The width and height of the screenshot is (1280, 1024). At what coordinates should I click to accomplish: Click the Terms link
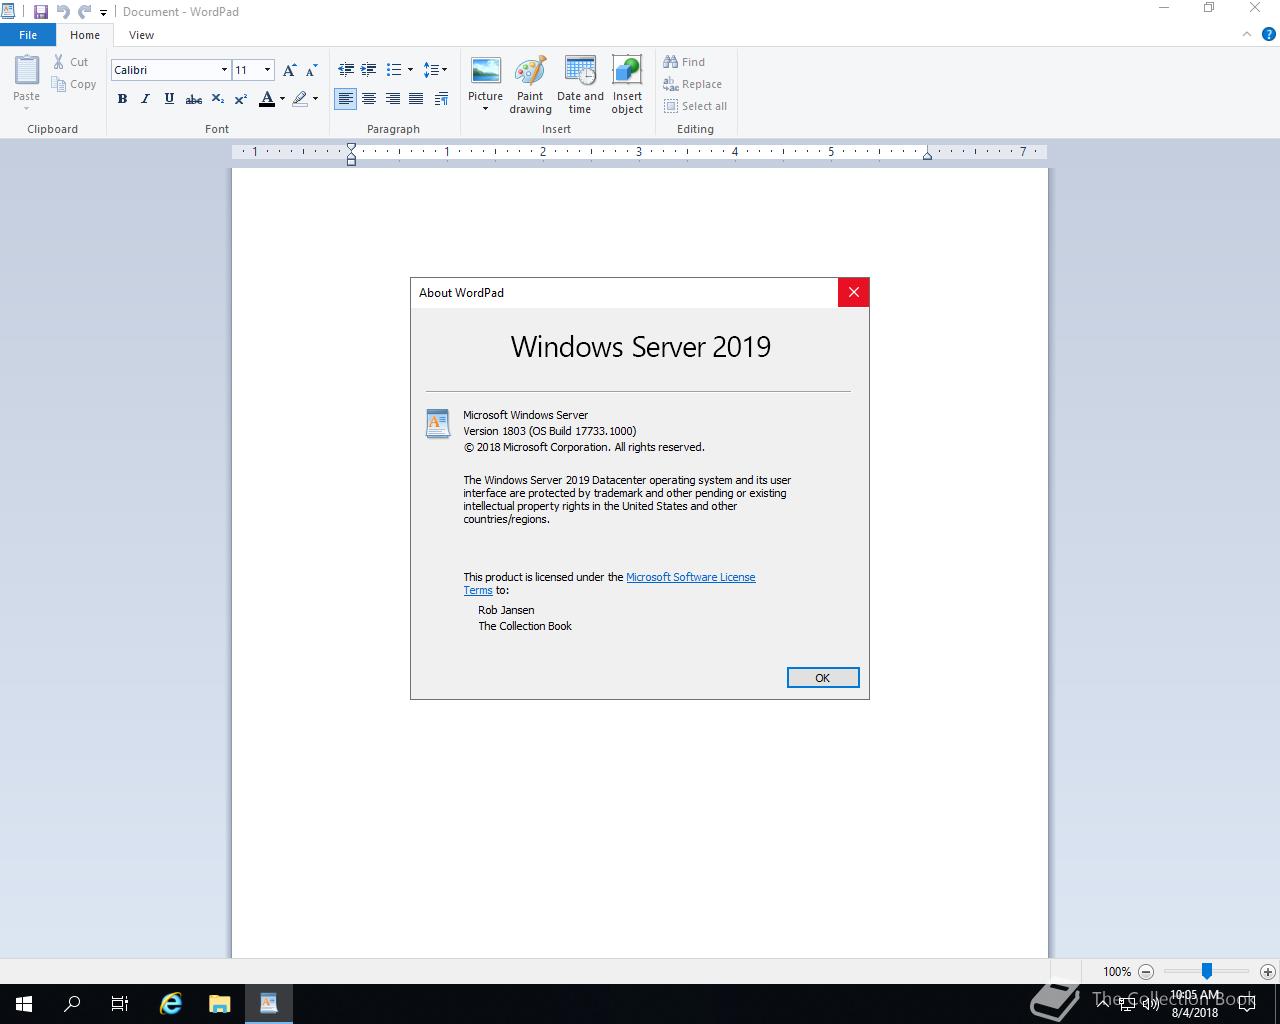[478, 590]
